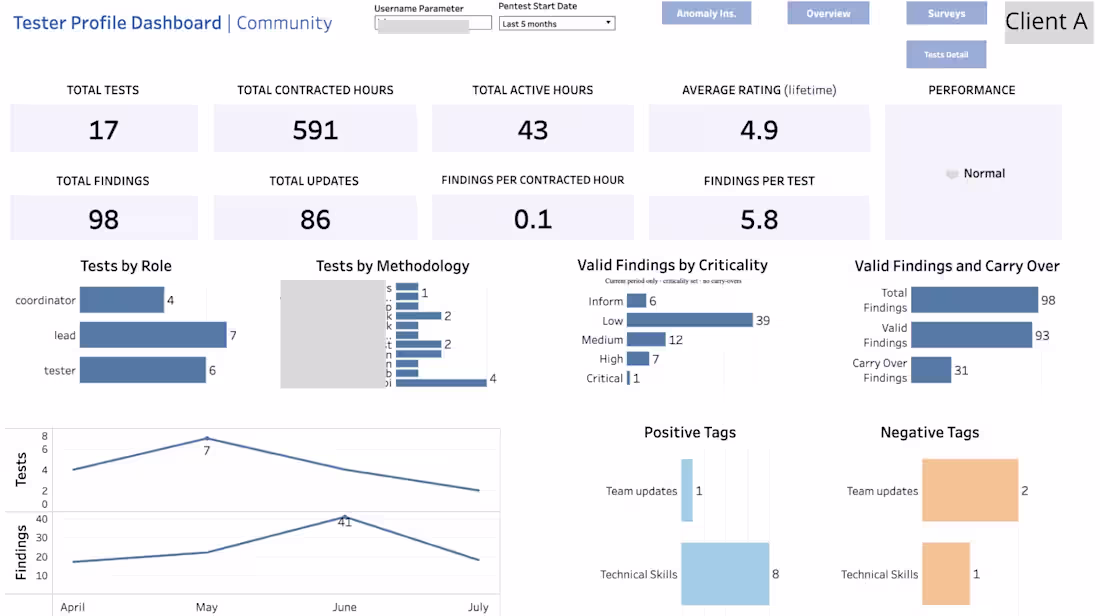This screenshot has width=1100, height=616.
Task: Select the coordinator bar in Tests by Role
Action: [x=122, y=300]
